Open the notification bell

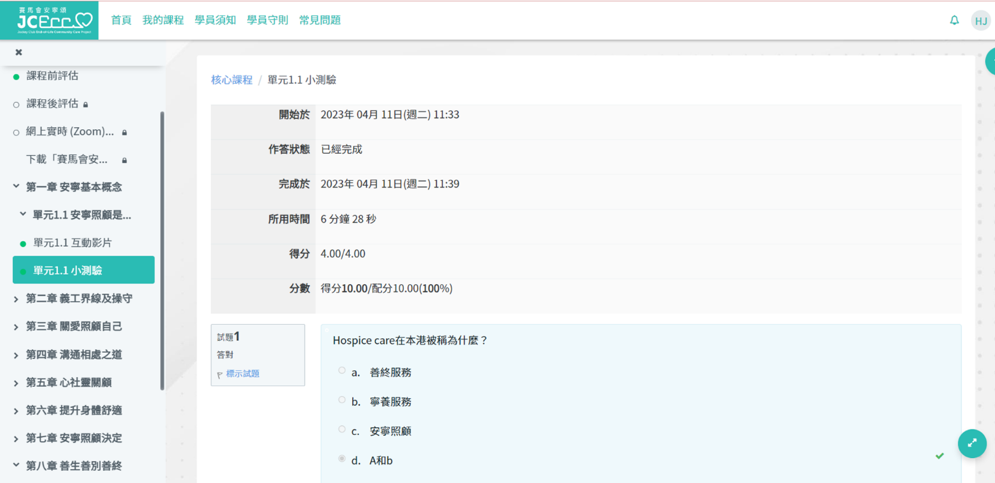[954, 20]
